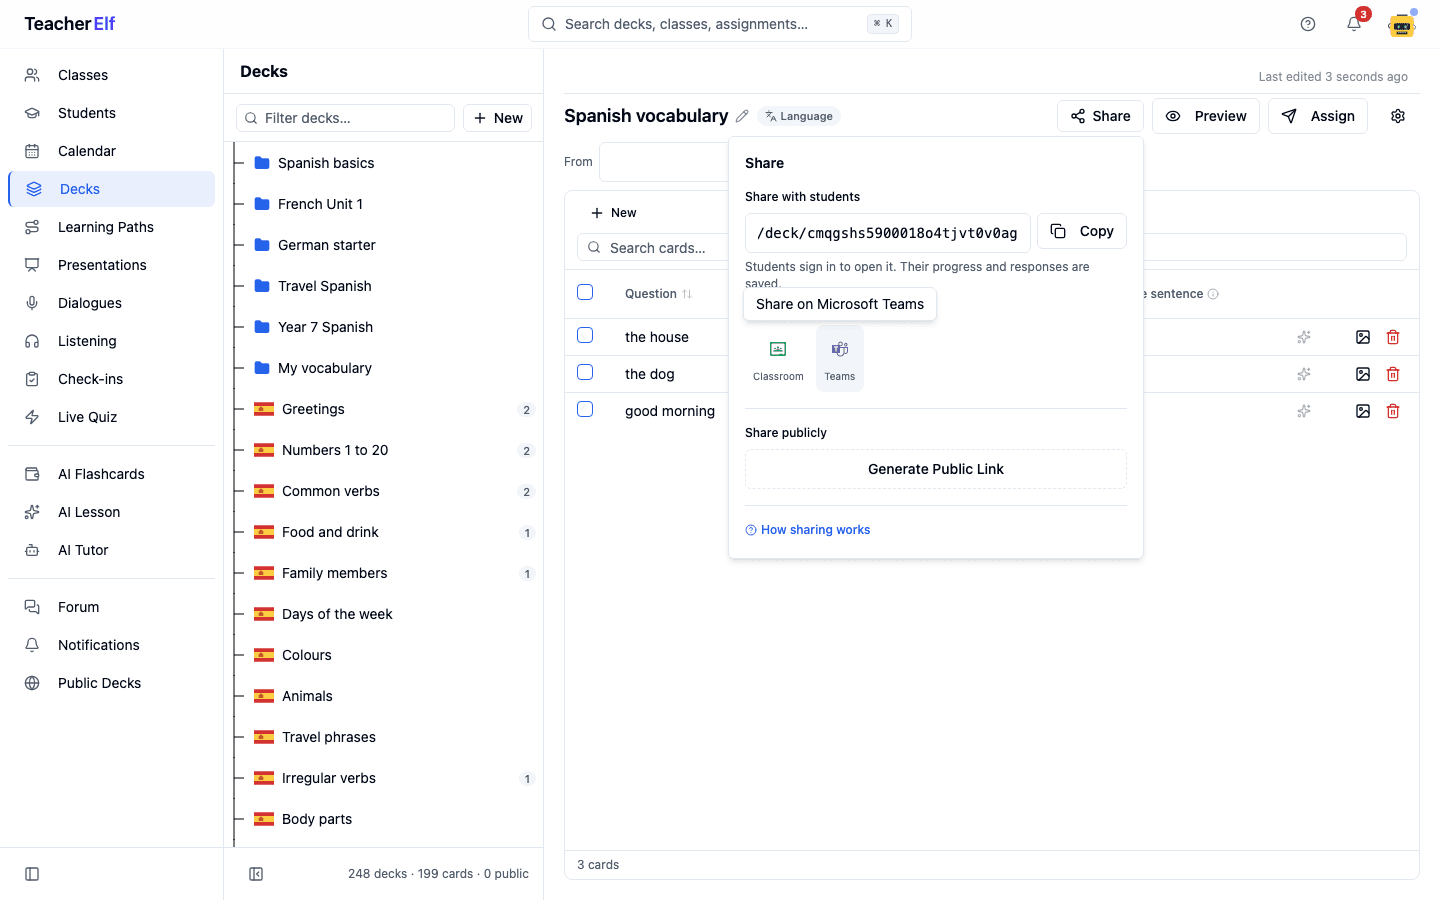Image resolution: width=1440 pixels, height=900 pixels.
Task: Click the sentence column info icon
Action: coord(1213,294)
